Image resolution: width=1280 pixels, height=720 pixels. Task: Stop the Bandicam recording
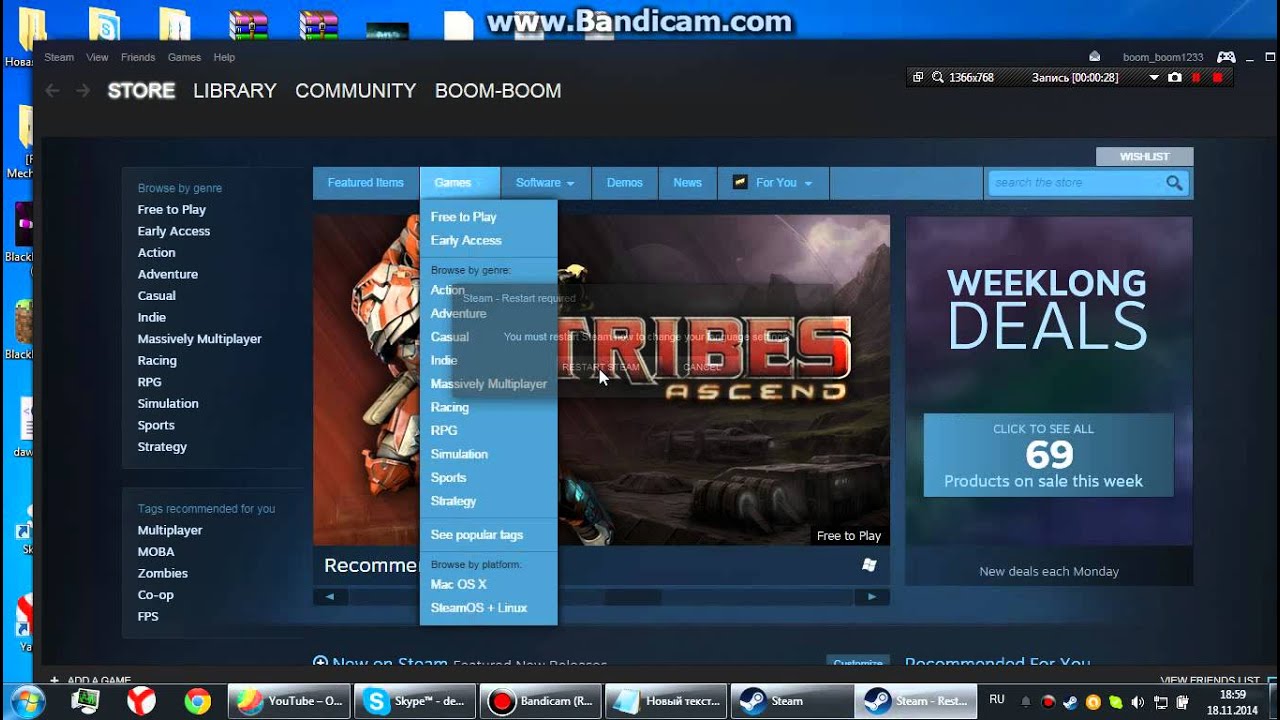coord(1217,77)
